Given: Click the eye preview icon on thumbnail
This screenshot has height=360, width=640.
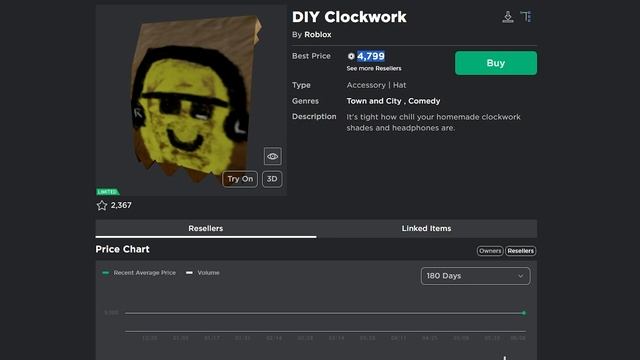Looking at the screenshot, I should [272, 156].
